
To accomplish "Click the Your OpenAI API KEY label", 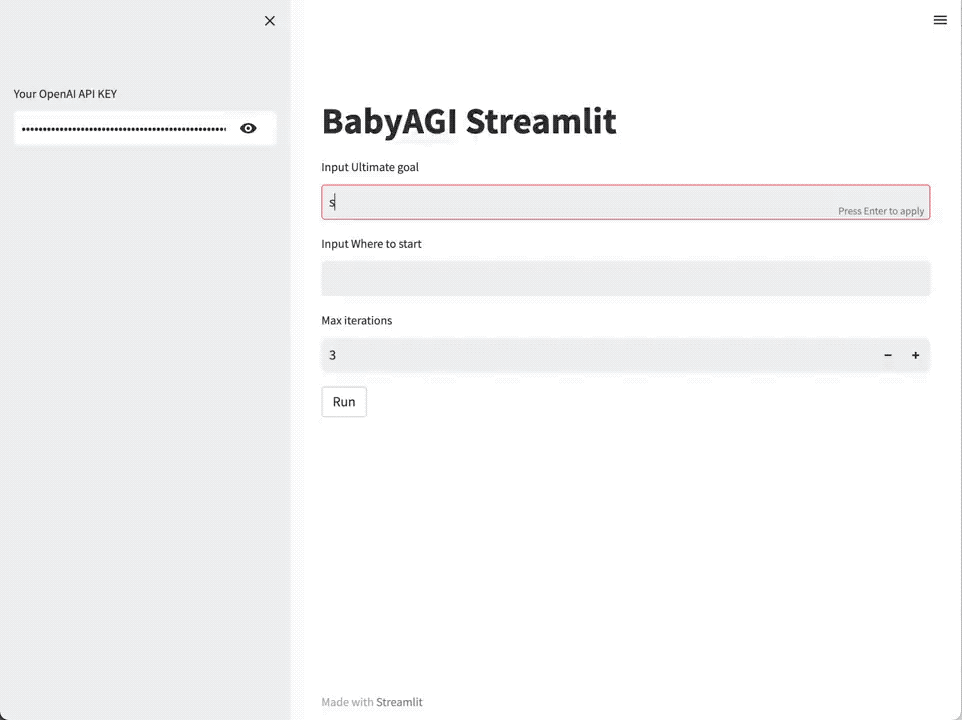I will coord(65,94).
